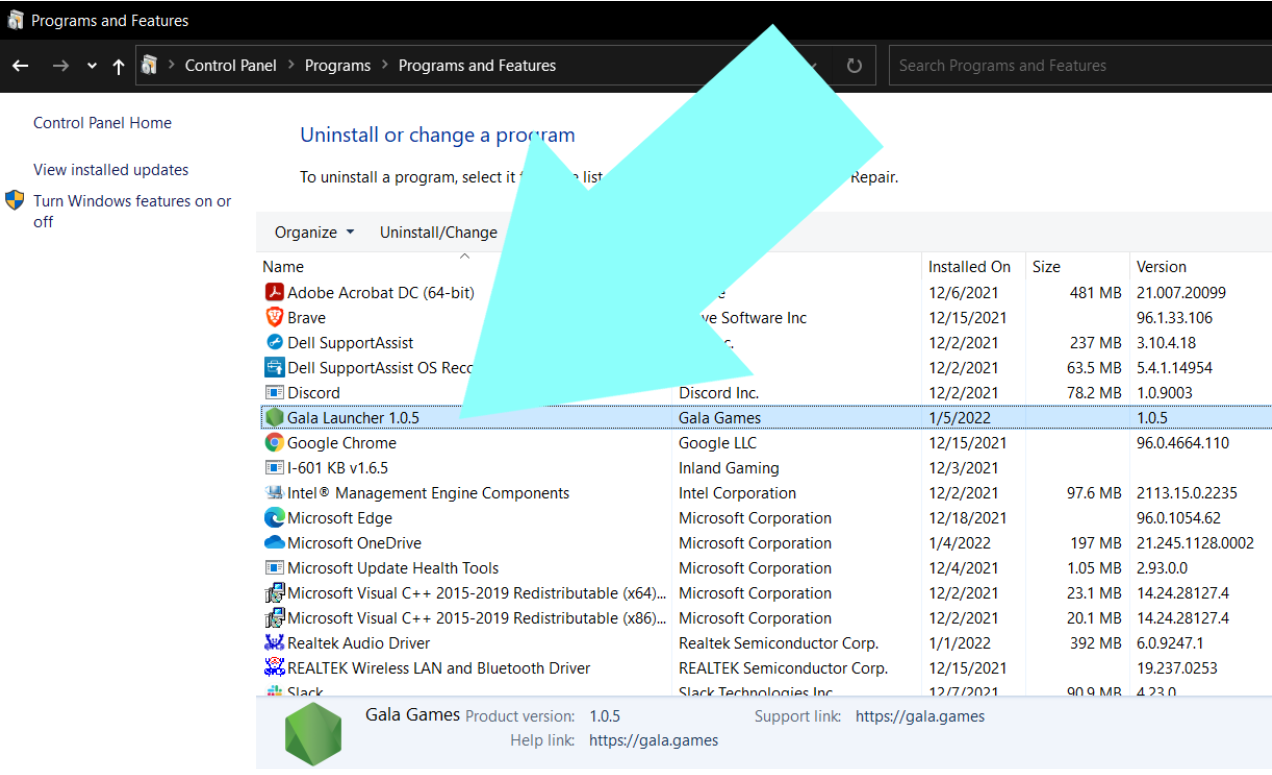Click version 19.237.0253 cell
1272x775 pixels.
(x=1177, y=668)
